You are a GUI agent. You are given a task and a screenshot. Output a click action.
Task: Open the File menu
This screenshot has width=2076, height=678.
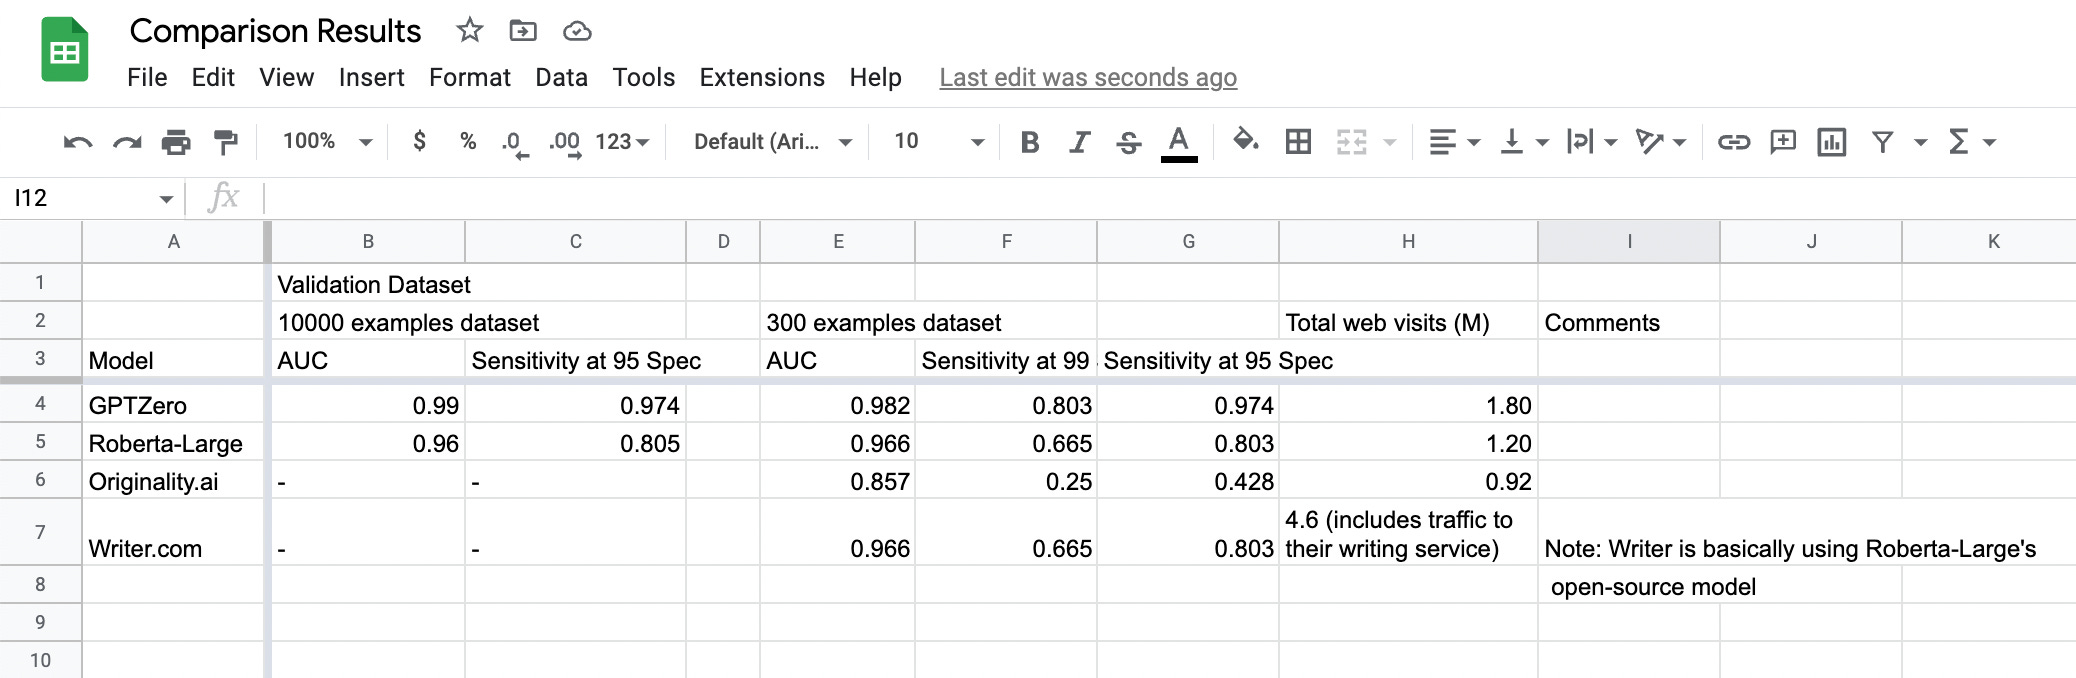point(147,77)
